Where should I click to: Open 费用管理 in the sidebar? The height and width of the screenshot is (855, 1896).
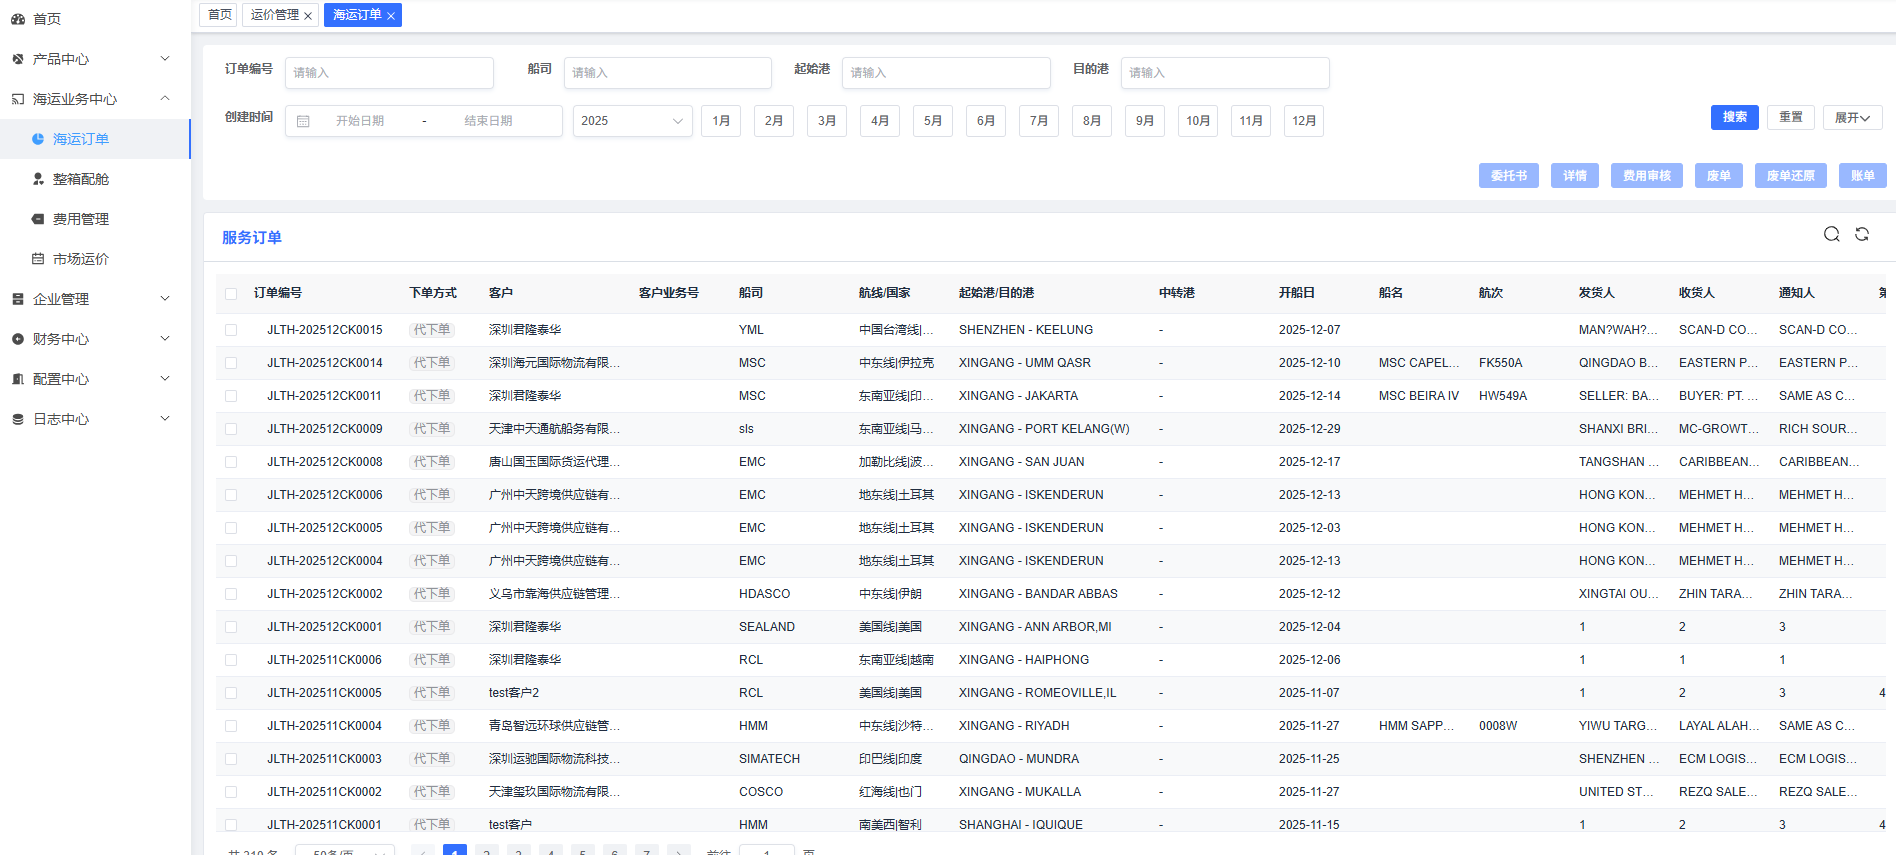coord(80,219)
